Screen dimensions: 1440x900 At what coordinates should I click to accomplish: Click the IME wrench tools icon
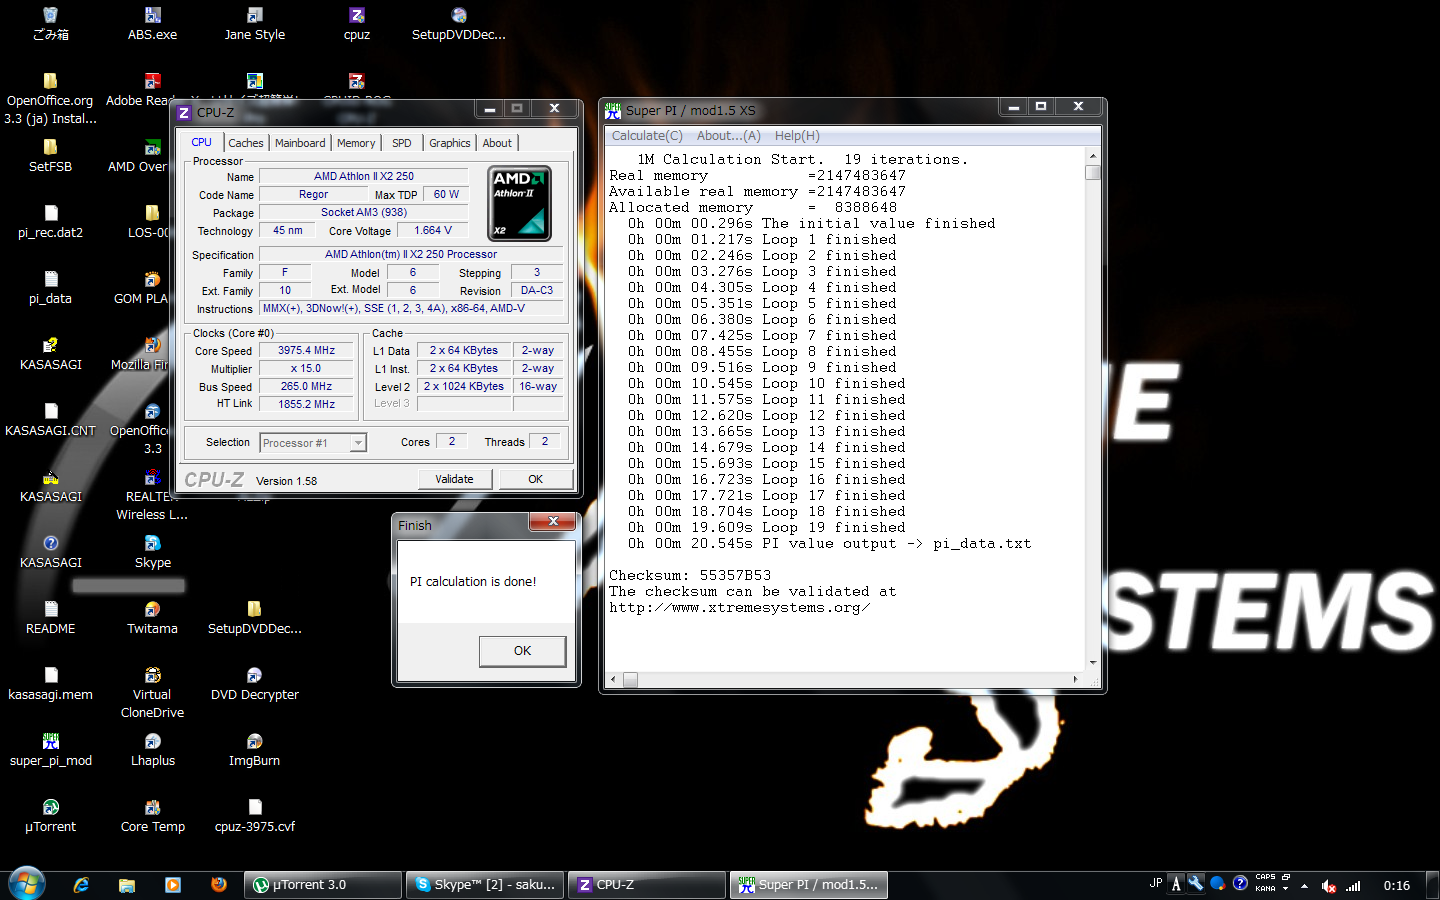coord(1196,883)
